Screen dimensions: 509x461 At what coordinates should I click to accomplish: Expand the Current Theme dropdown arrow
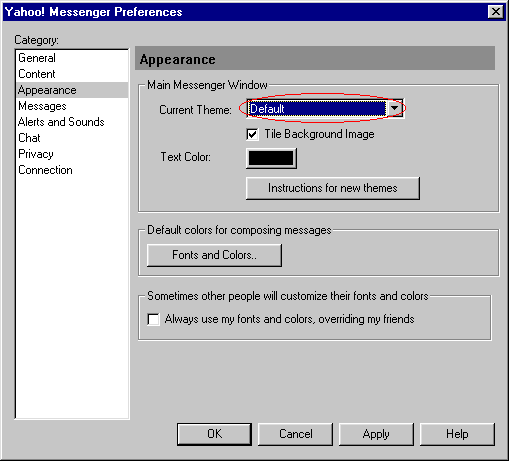394,108
